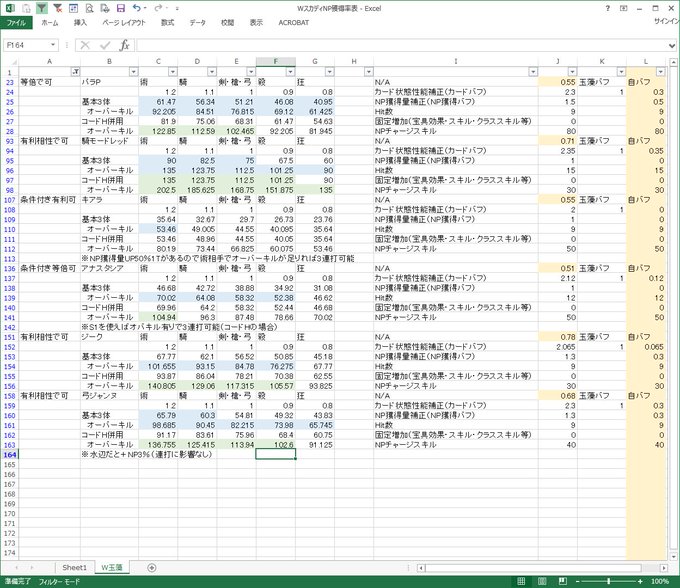This screenshot has height=588, width=680.
Task: Click the new document icon in quick access toolbar
Action: click(x=26, y=8)
